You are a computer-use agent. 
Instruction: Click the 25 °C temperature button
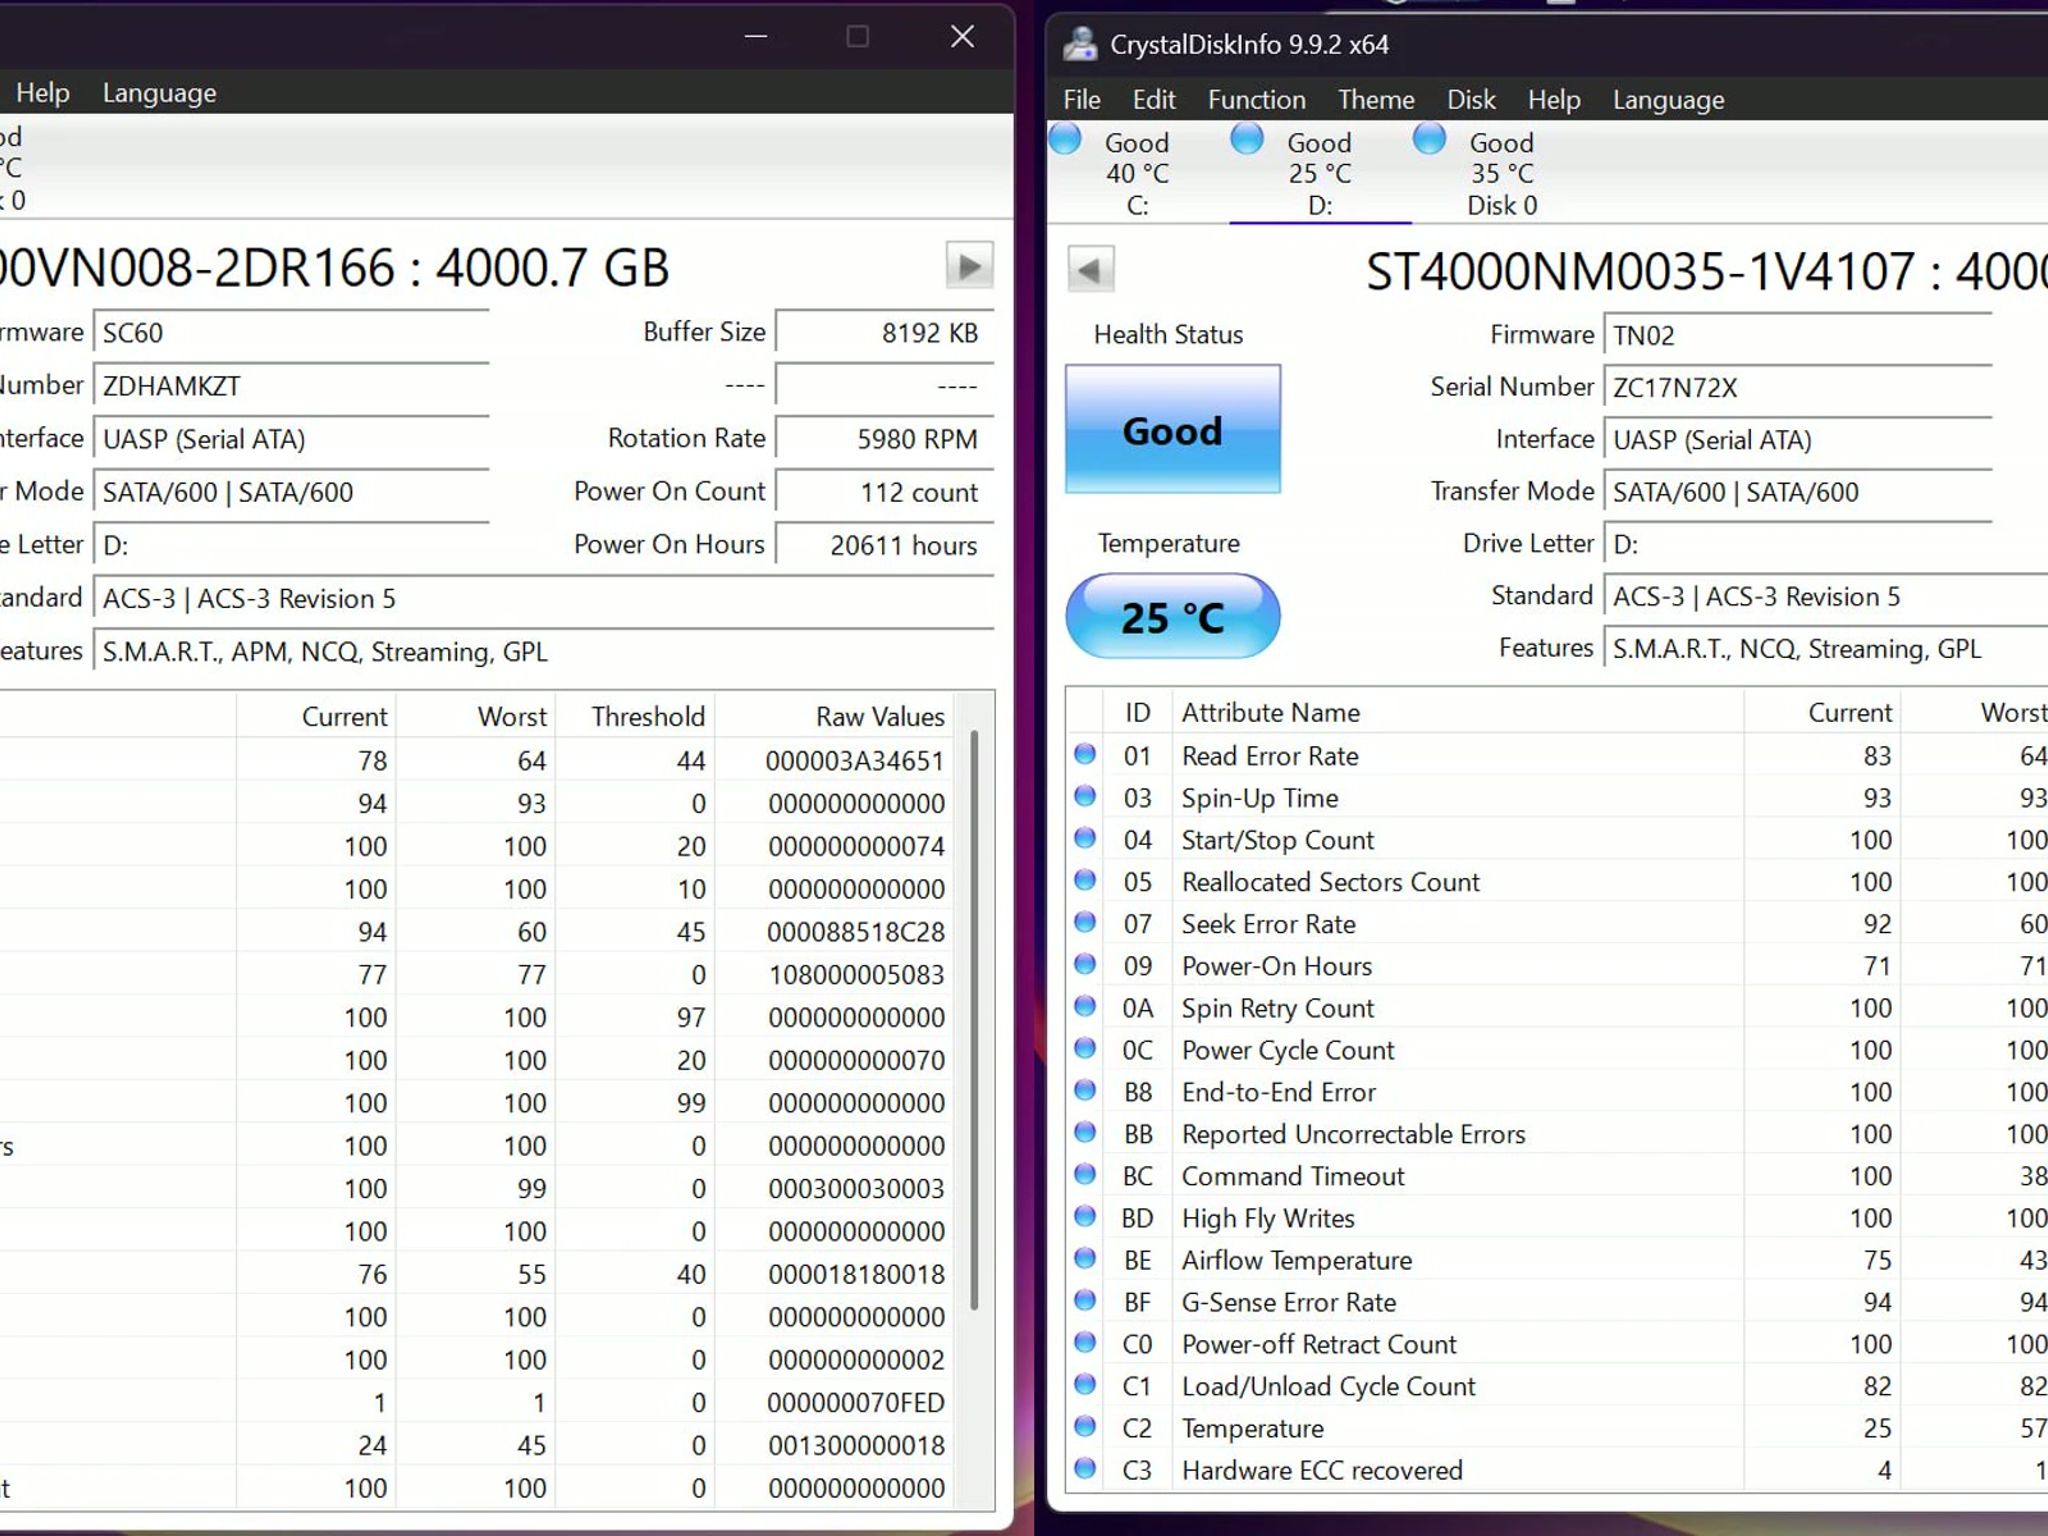point(1173,616)
